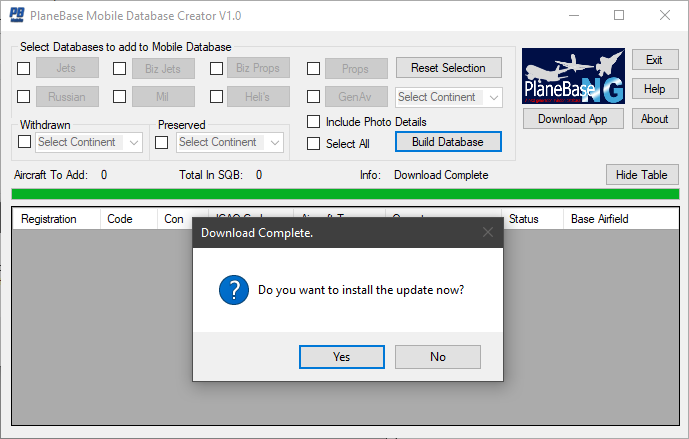Check the Select All checkbox
Viewport: 689px width, 439px height.
coord(314,143)
